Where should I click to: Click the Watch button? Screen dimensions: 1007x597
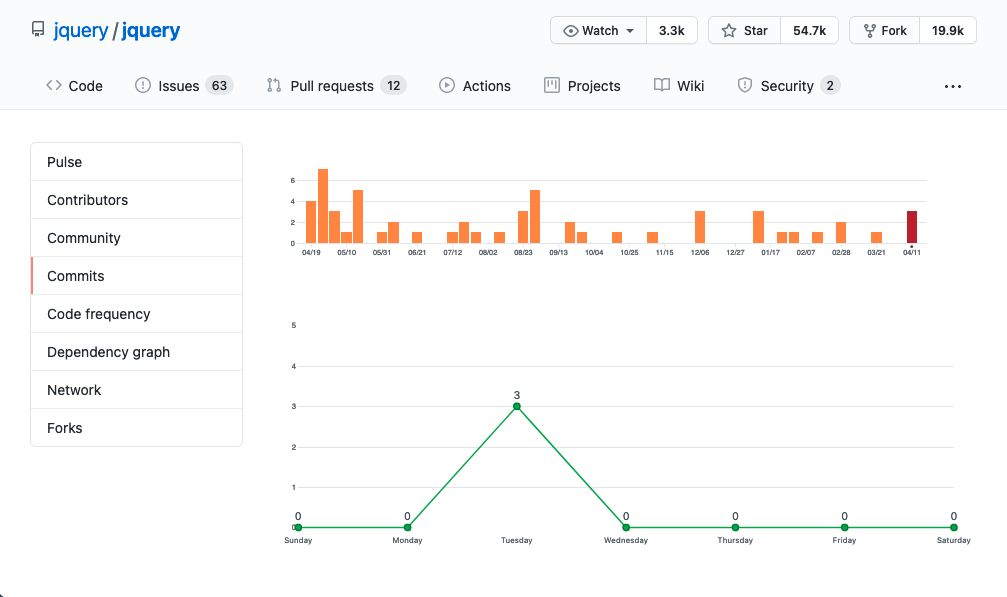pos(599,30)
